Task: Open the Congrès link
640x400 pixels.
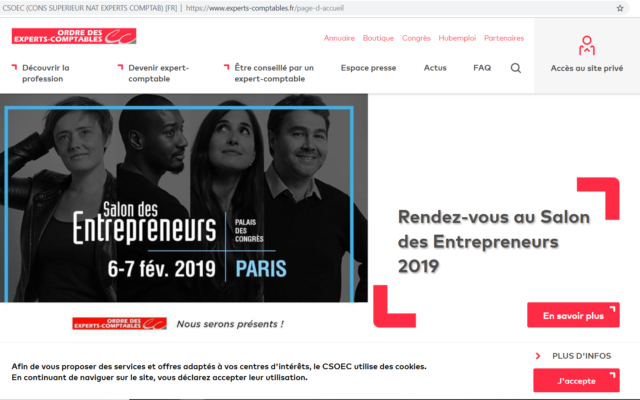Action: (416, 38)
